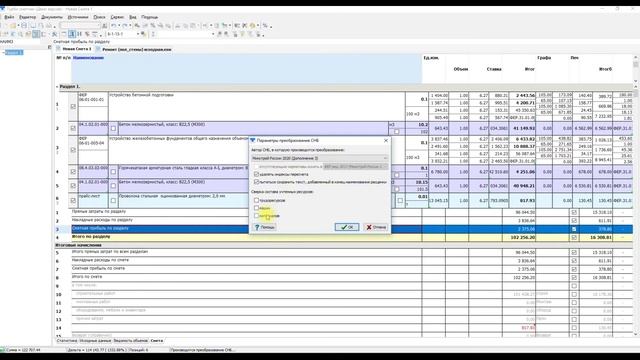Click Отмена in the СНБ dialog
The image size is (640, 360).
coord(376,227)
